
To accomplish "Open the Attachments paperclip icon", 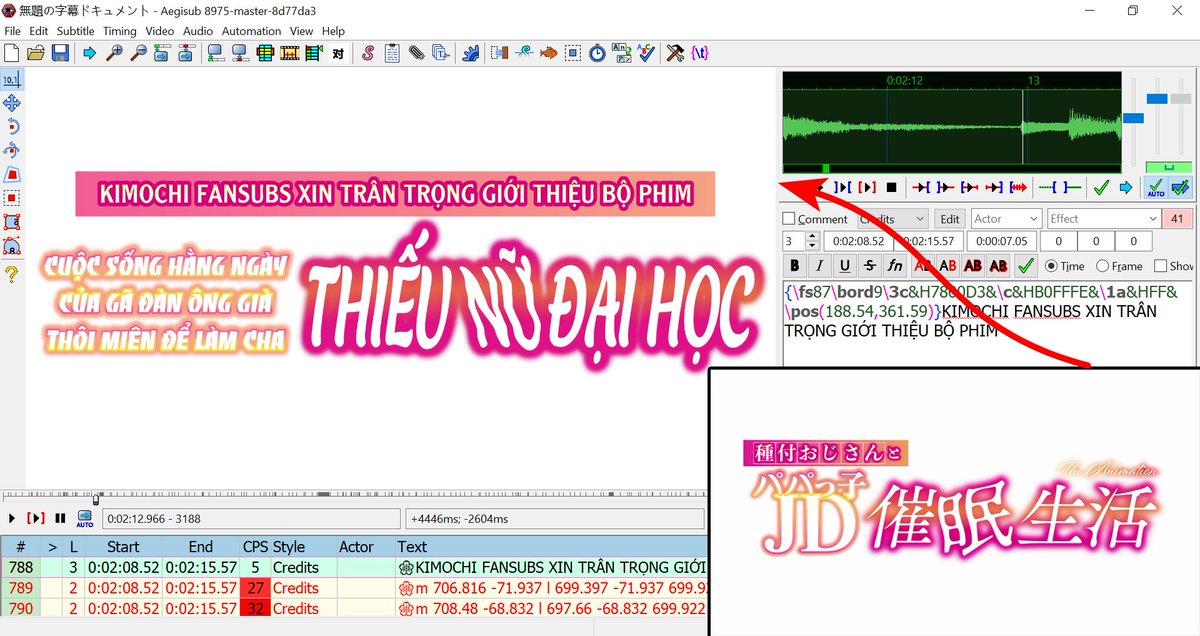I will (x=416, y=52).
